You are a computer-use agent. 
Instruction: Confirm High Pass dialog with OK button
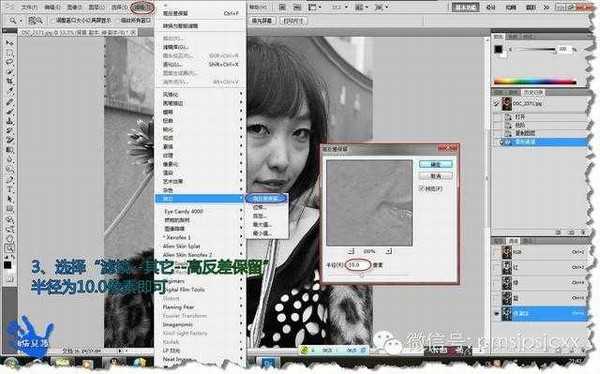click(x=436, y=164)
